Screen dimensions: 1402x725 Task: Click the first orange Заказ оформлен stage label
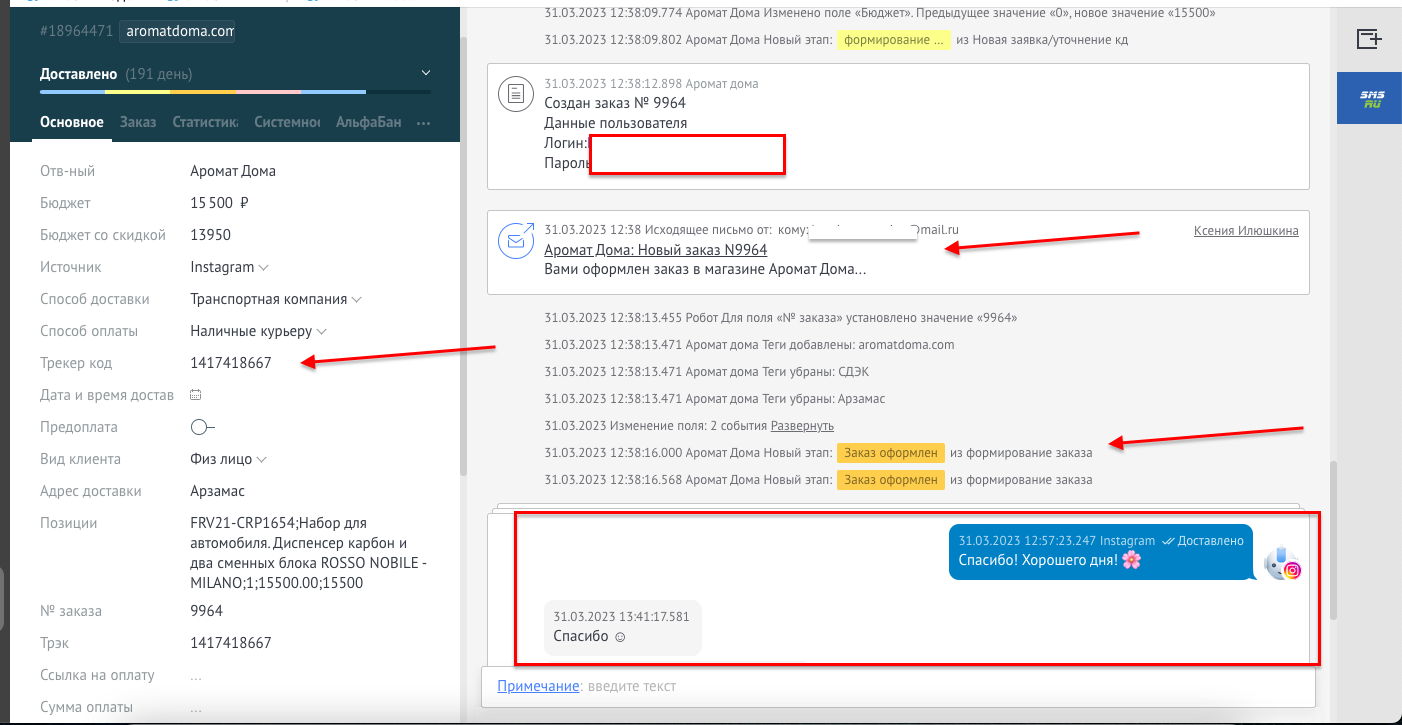(x=891, y=453)
